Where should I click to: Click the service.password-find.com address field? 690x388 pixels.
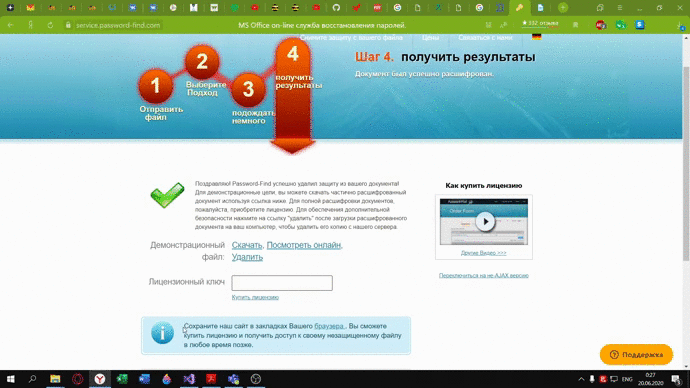pos(117,25)
